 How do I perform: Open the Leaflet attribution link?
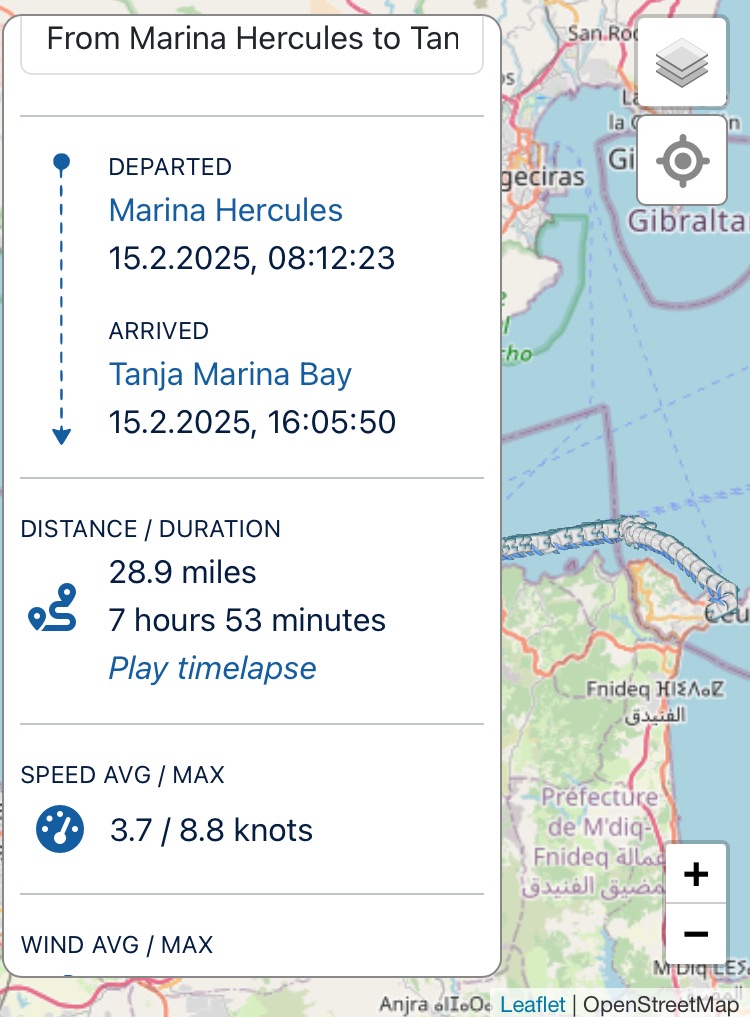point(533,1004)
